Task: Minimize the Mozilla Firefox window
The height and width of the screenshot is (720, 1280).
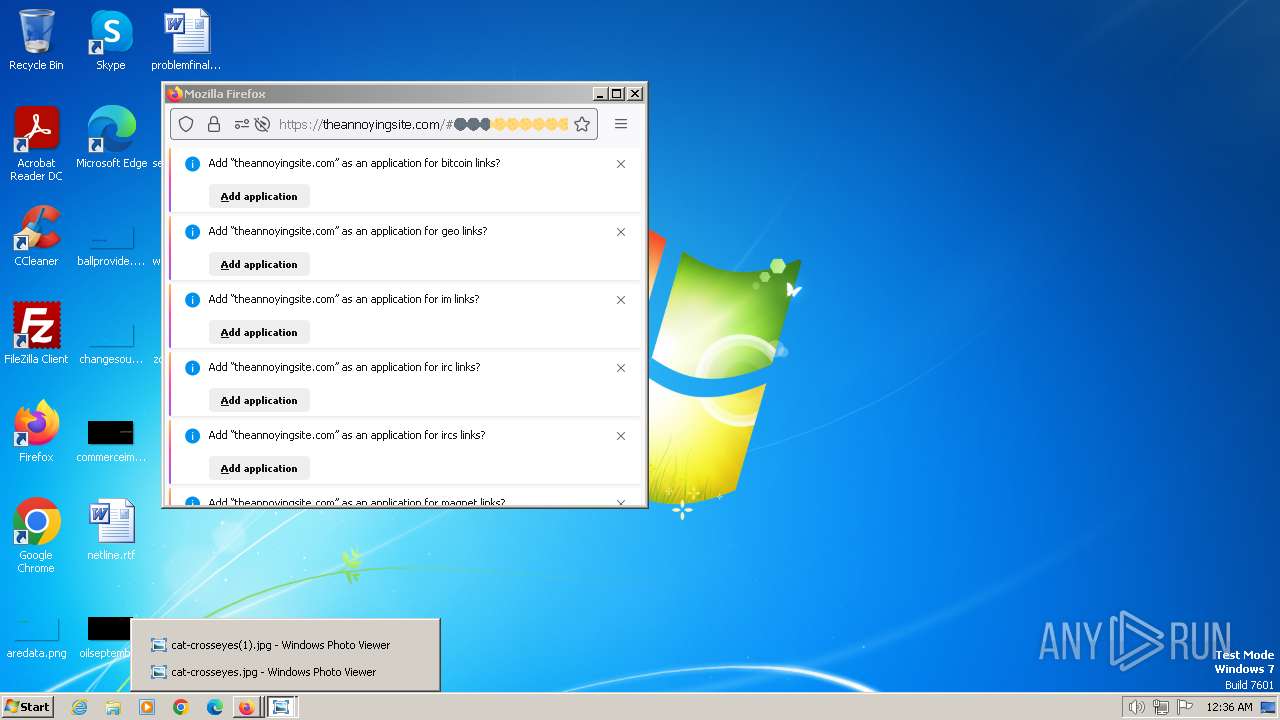Action: tap(600, 94)
